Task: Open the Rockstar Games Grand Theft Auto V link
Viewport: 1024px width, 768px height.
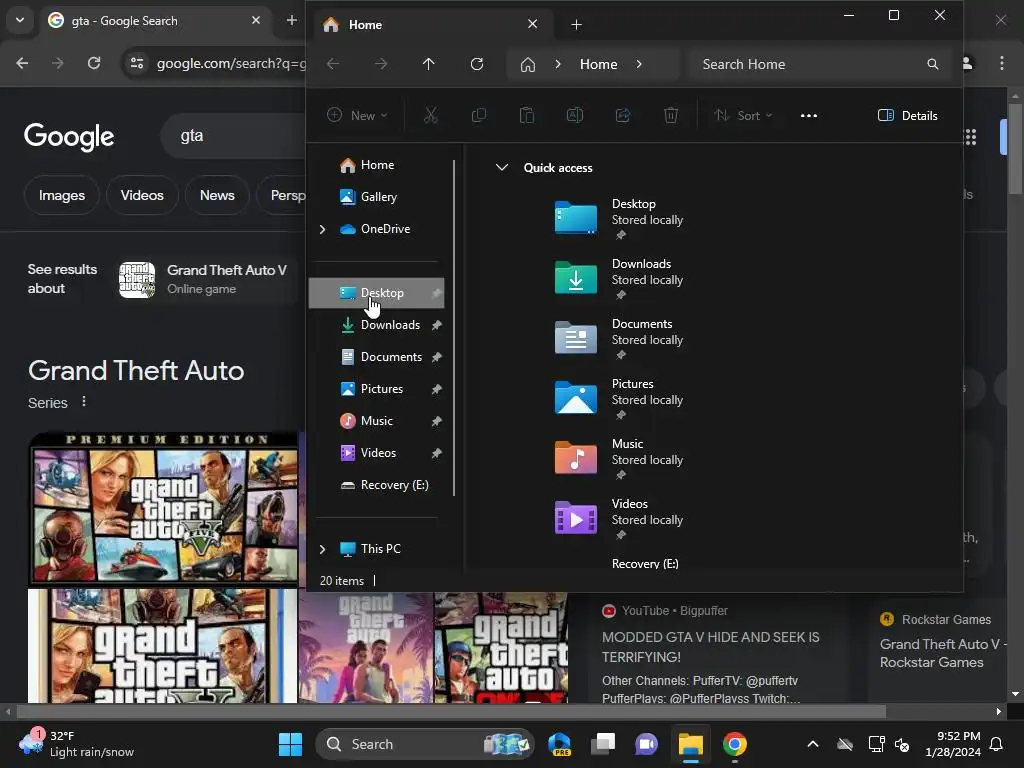Action: click(x=940, y=653)
